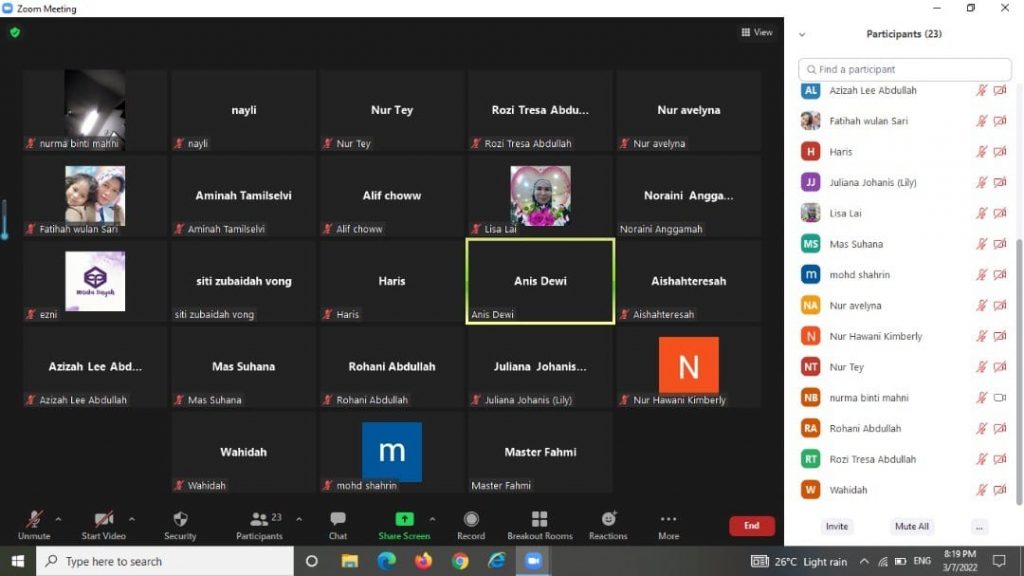Open the ellipsis menu beside Mute All
1024x576 pixels.
[x=979, y=526]
